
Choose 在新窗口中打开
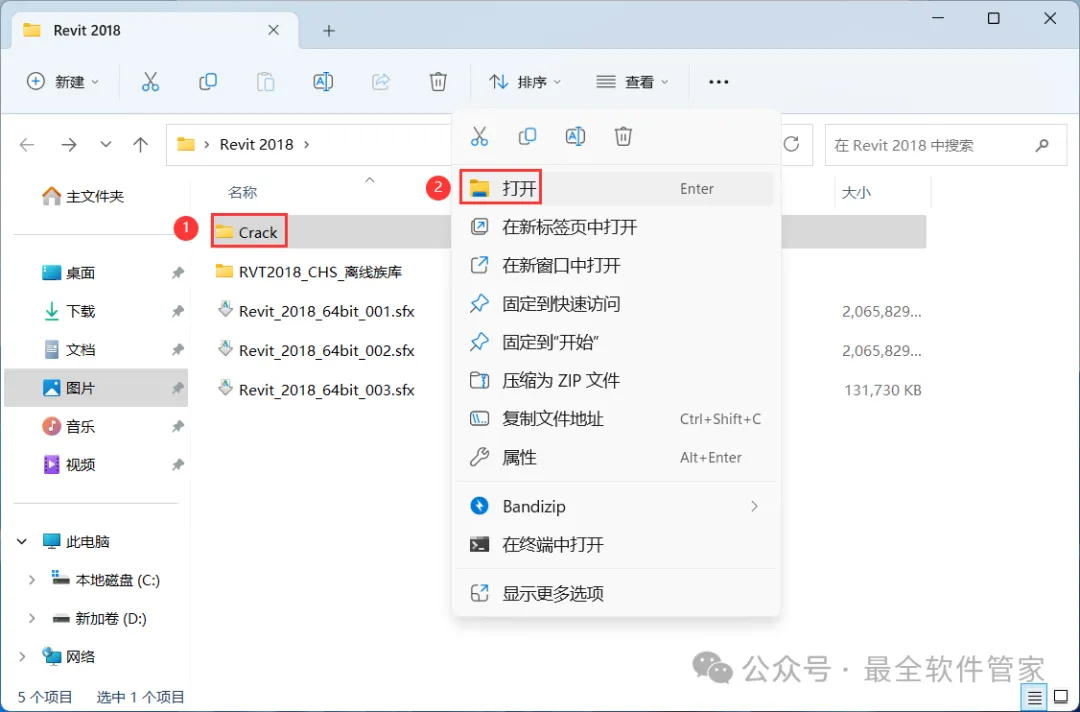(616, 266)
